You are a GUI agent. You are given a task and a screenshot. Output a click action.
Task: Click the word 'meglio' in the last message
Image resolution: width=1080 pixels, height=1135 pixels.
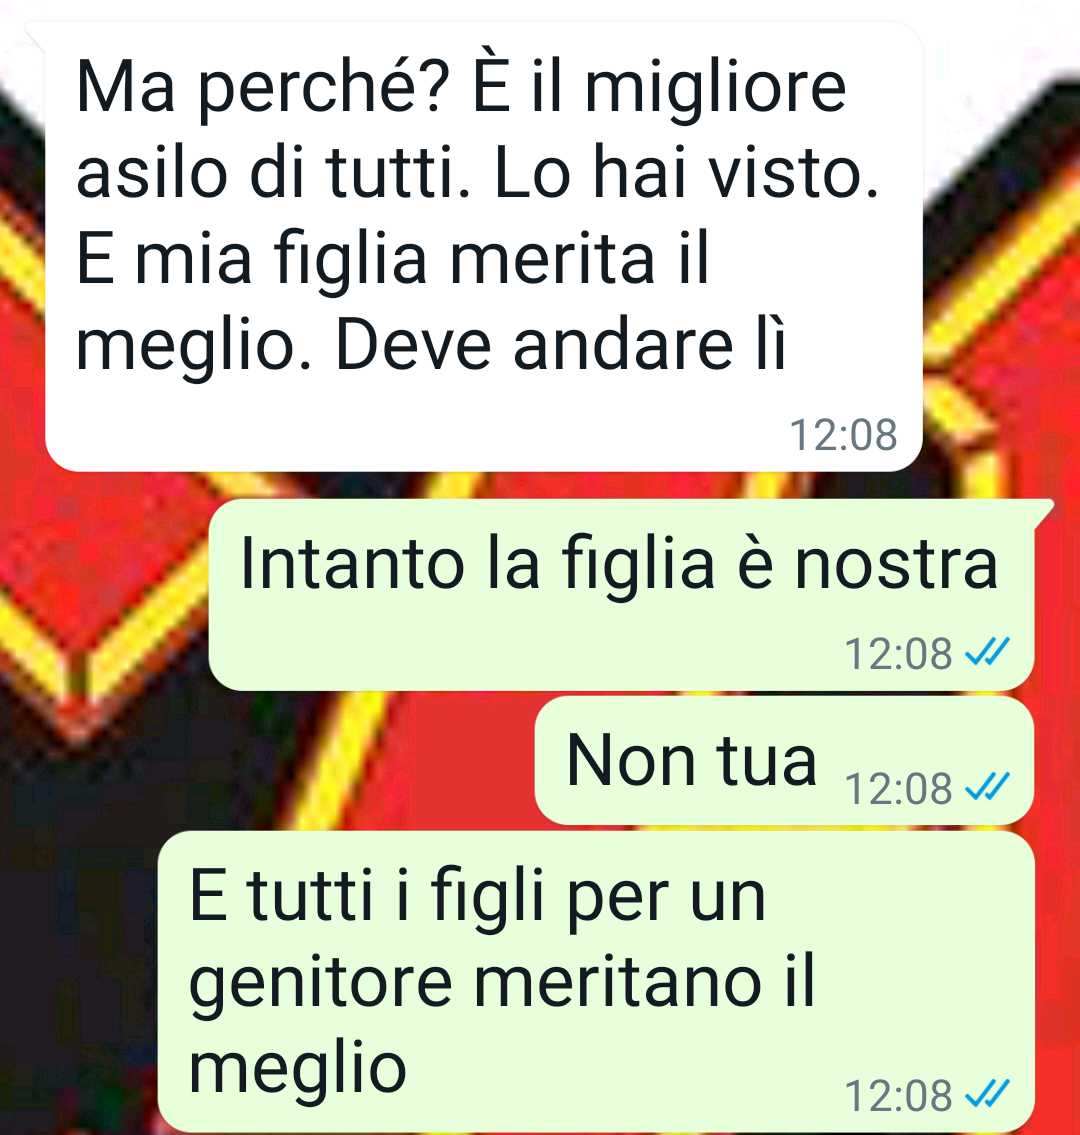(298, 1071)
